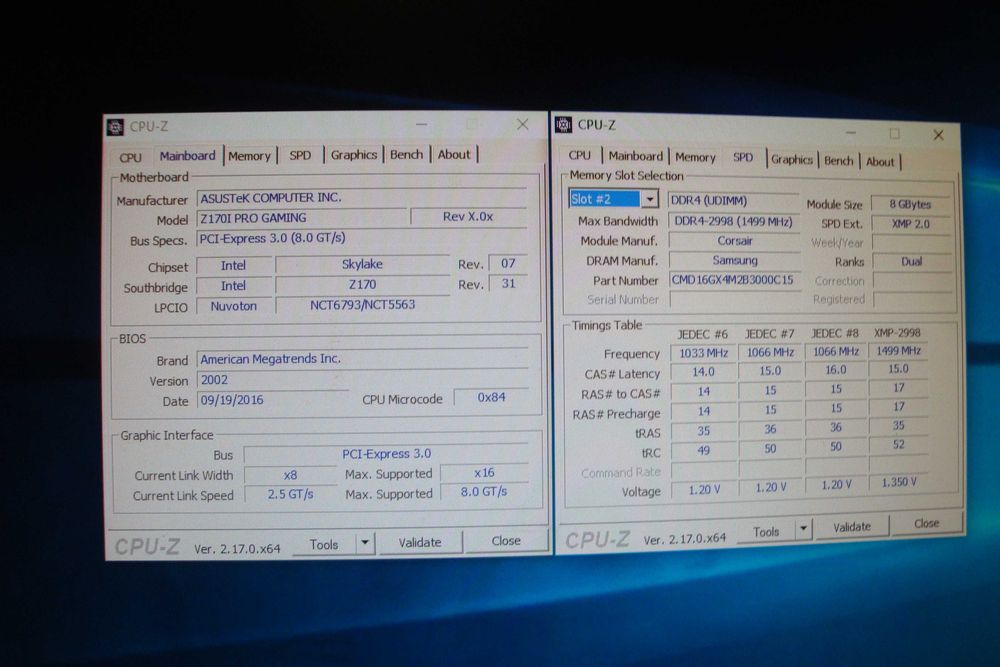The width and height of the screenshot is (1000, 667).
Task: Click the BIOS date 09/19/2016 field
Action: [273, 400]
